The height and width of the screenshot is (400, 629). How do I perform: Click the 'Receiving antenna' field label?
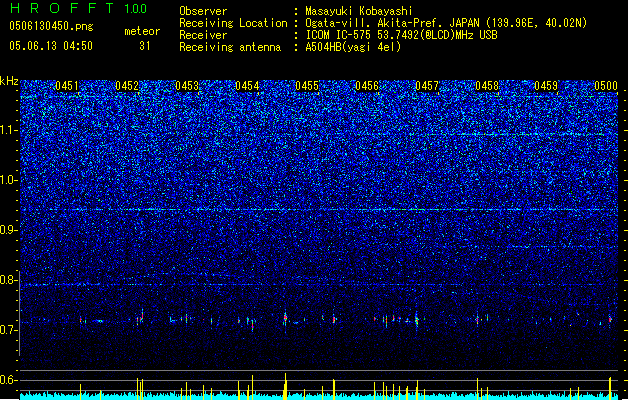tap(230, 47)
